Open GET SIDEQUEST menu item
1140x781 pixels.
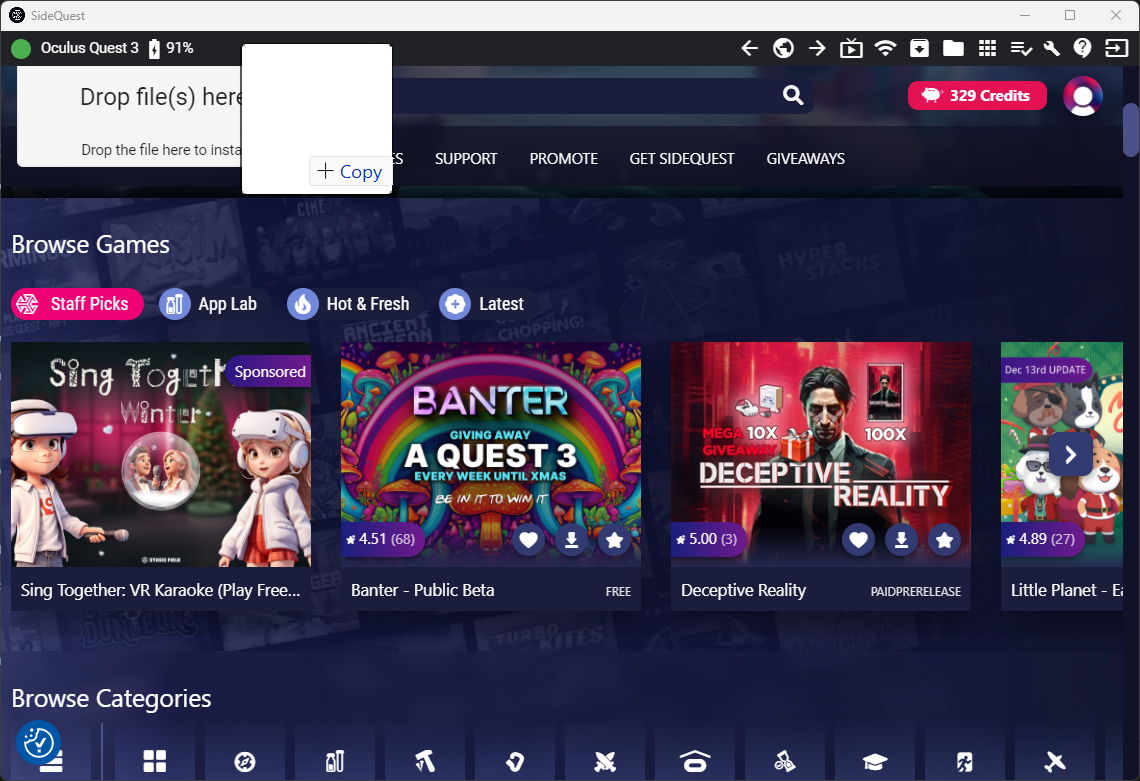pos(682,159)
